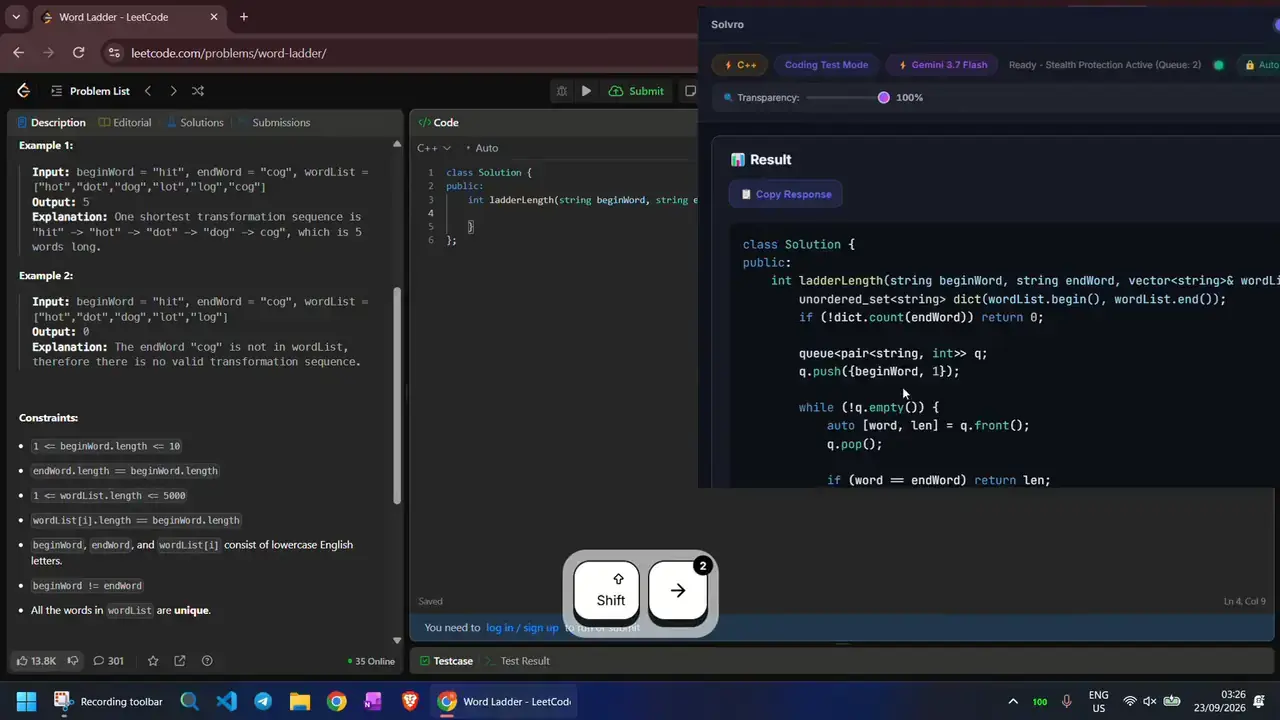
Task: Run the code with the play icon
Action: (586, 91)
